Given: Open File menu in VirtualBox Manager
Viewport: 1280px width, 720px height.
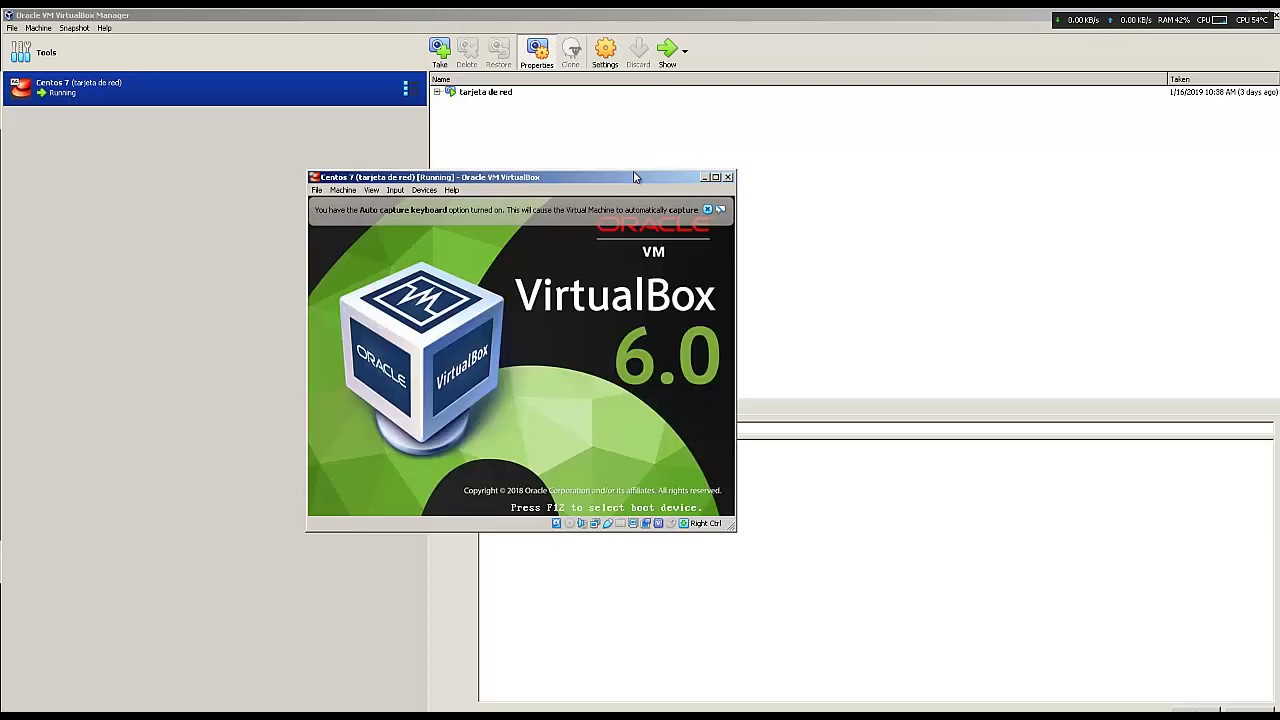Looking at the screenshot, I should tap(12, 28).
